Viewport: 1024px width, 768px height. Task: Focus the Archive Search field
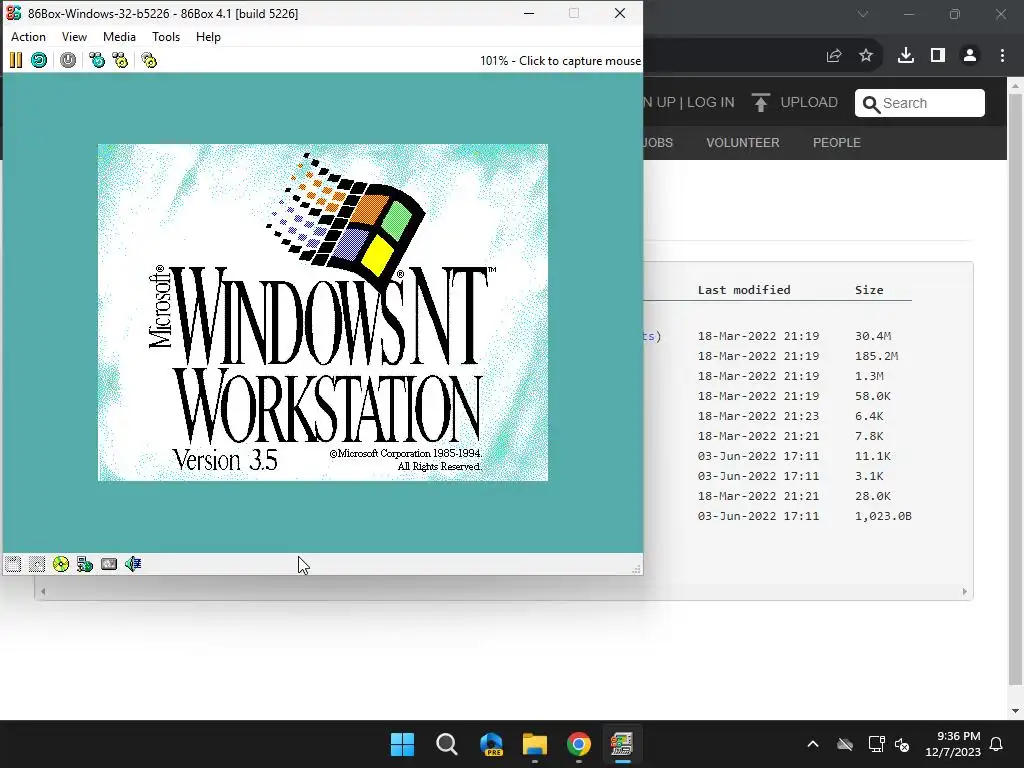(920, 103)
